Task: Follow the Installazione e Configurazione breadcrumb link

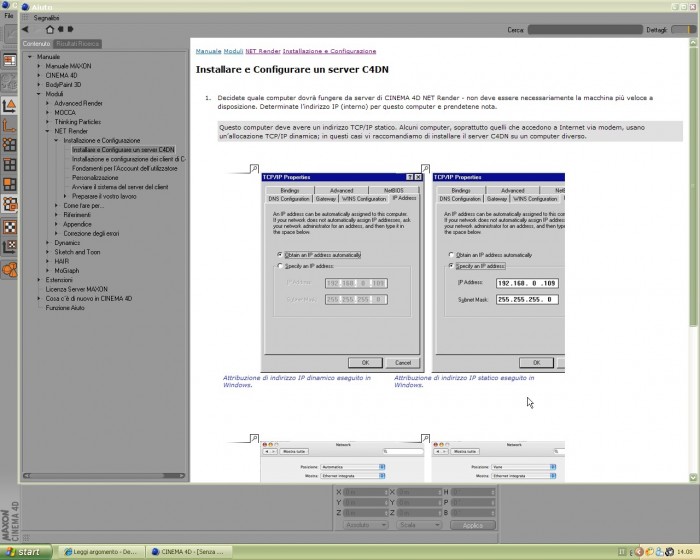Action: tap(329, 51)
